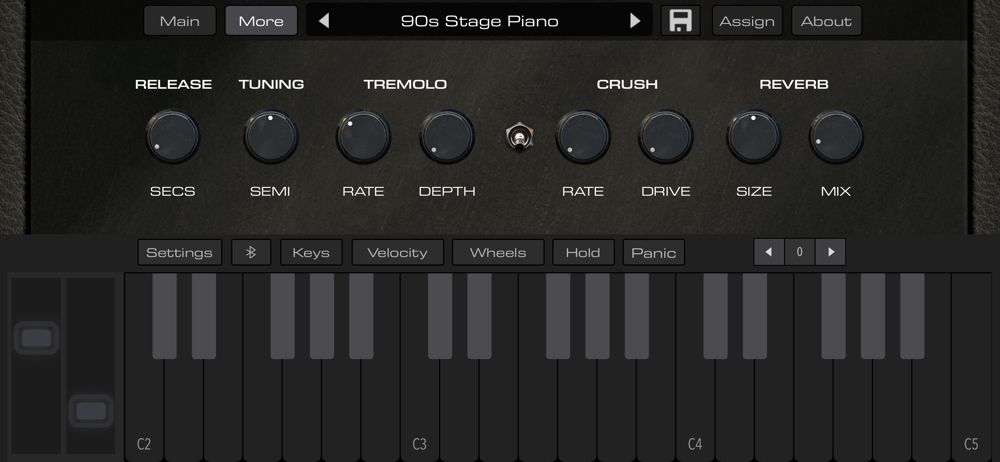The image size is (1000, 462).
Task: Click the Crush Rate knob
Action: [x=582, y=137]
